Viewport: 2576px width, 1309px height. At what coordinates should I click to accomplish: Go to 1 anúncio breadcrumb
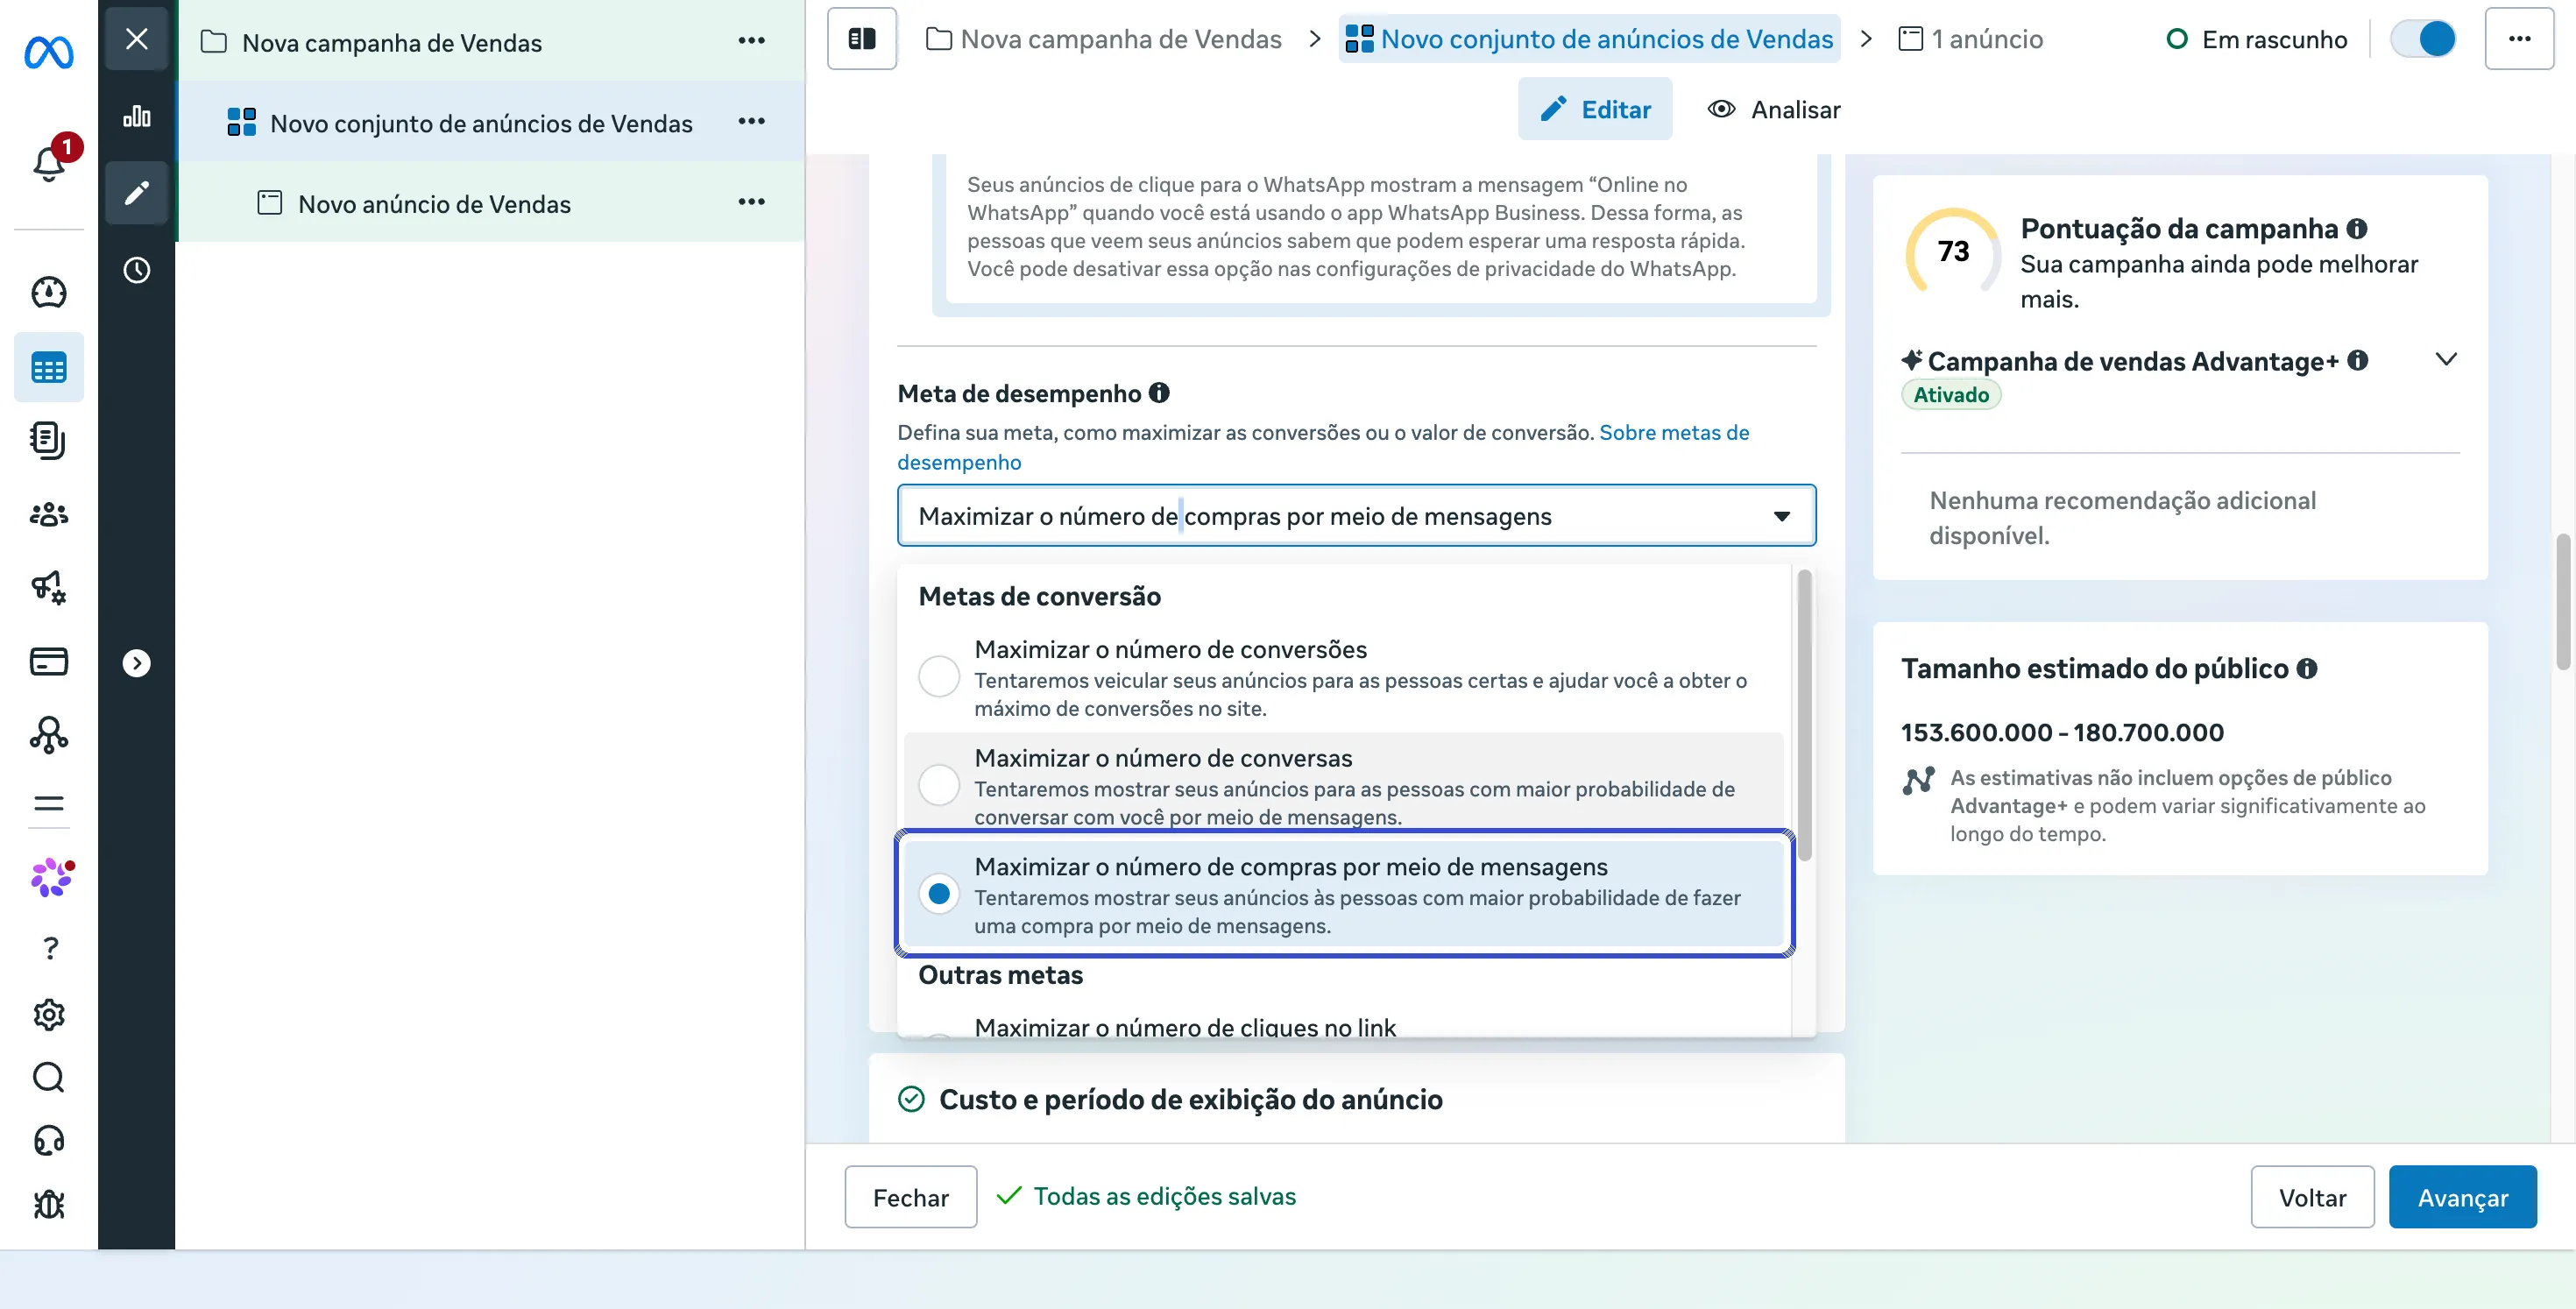coord(1971,39)
